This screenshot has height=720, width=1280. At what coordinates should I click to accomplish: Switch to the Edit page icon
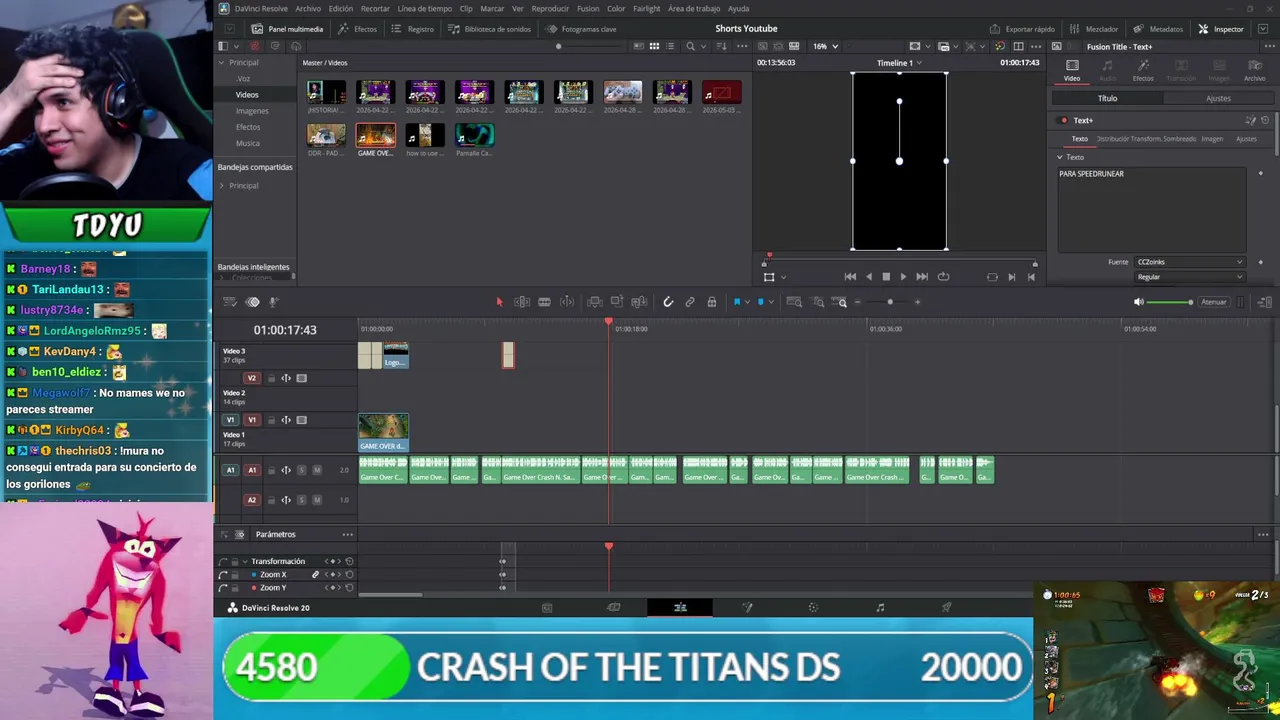[x=680, y=608]
